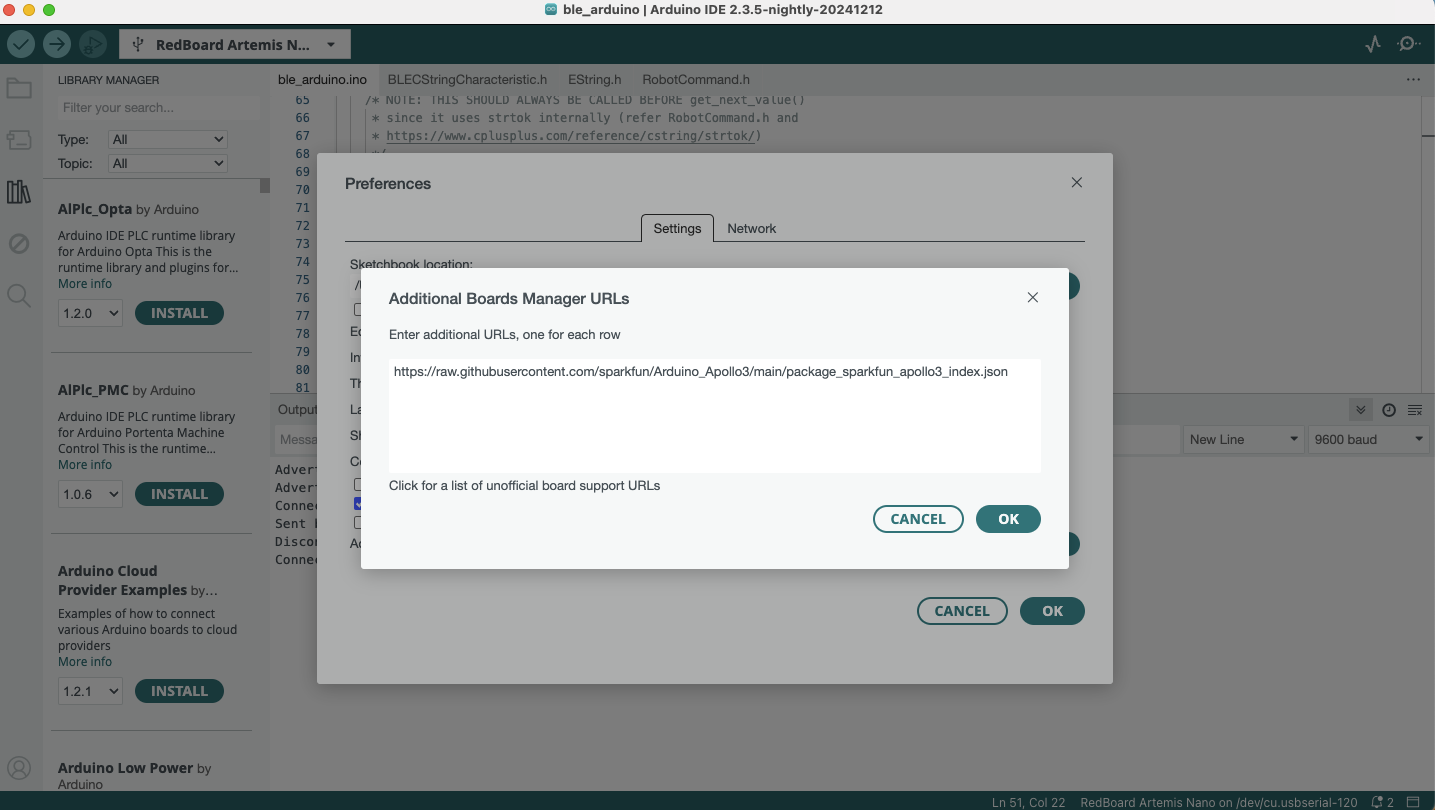Open the Search sidebar magnifier icon
Image resolution: width=1435 pixels, height=810 pixels.
[19, 295]
